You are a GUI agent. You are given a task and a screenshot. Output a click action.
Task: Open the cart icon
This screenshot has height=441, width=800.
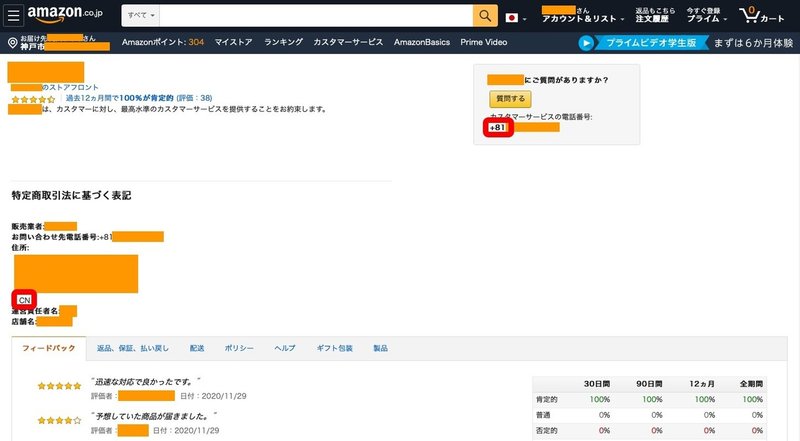[x=761, y=15]
